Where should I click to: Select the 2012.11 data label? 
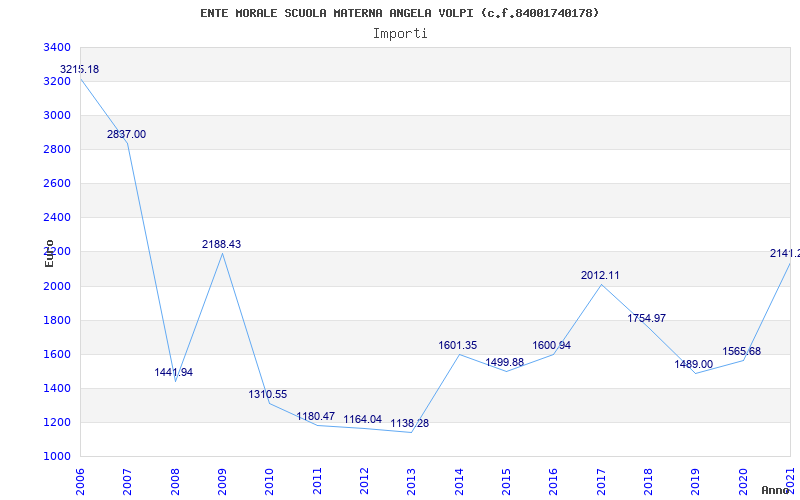coord(600,276)
